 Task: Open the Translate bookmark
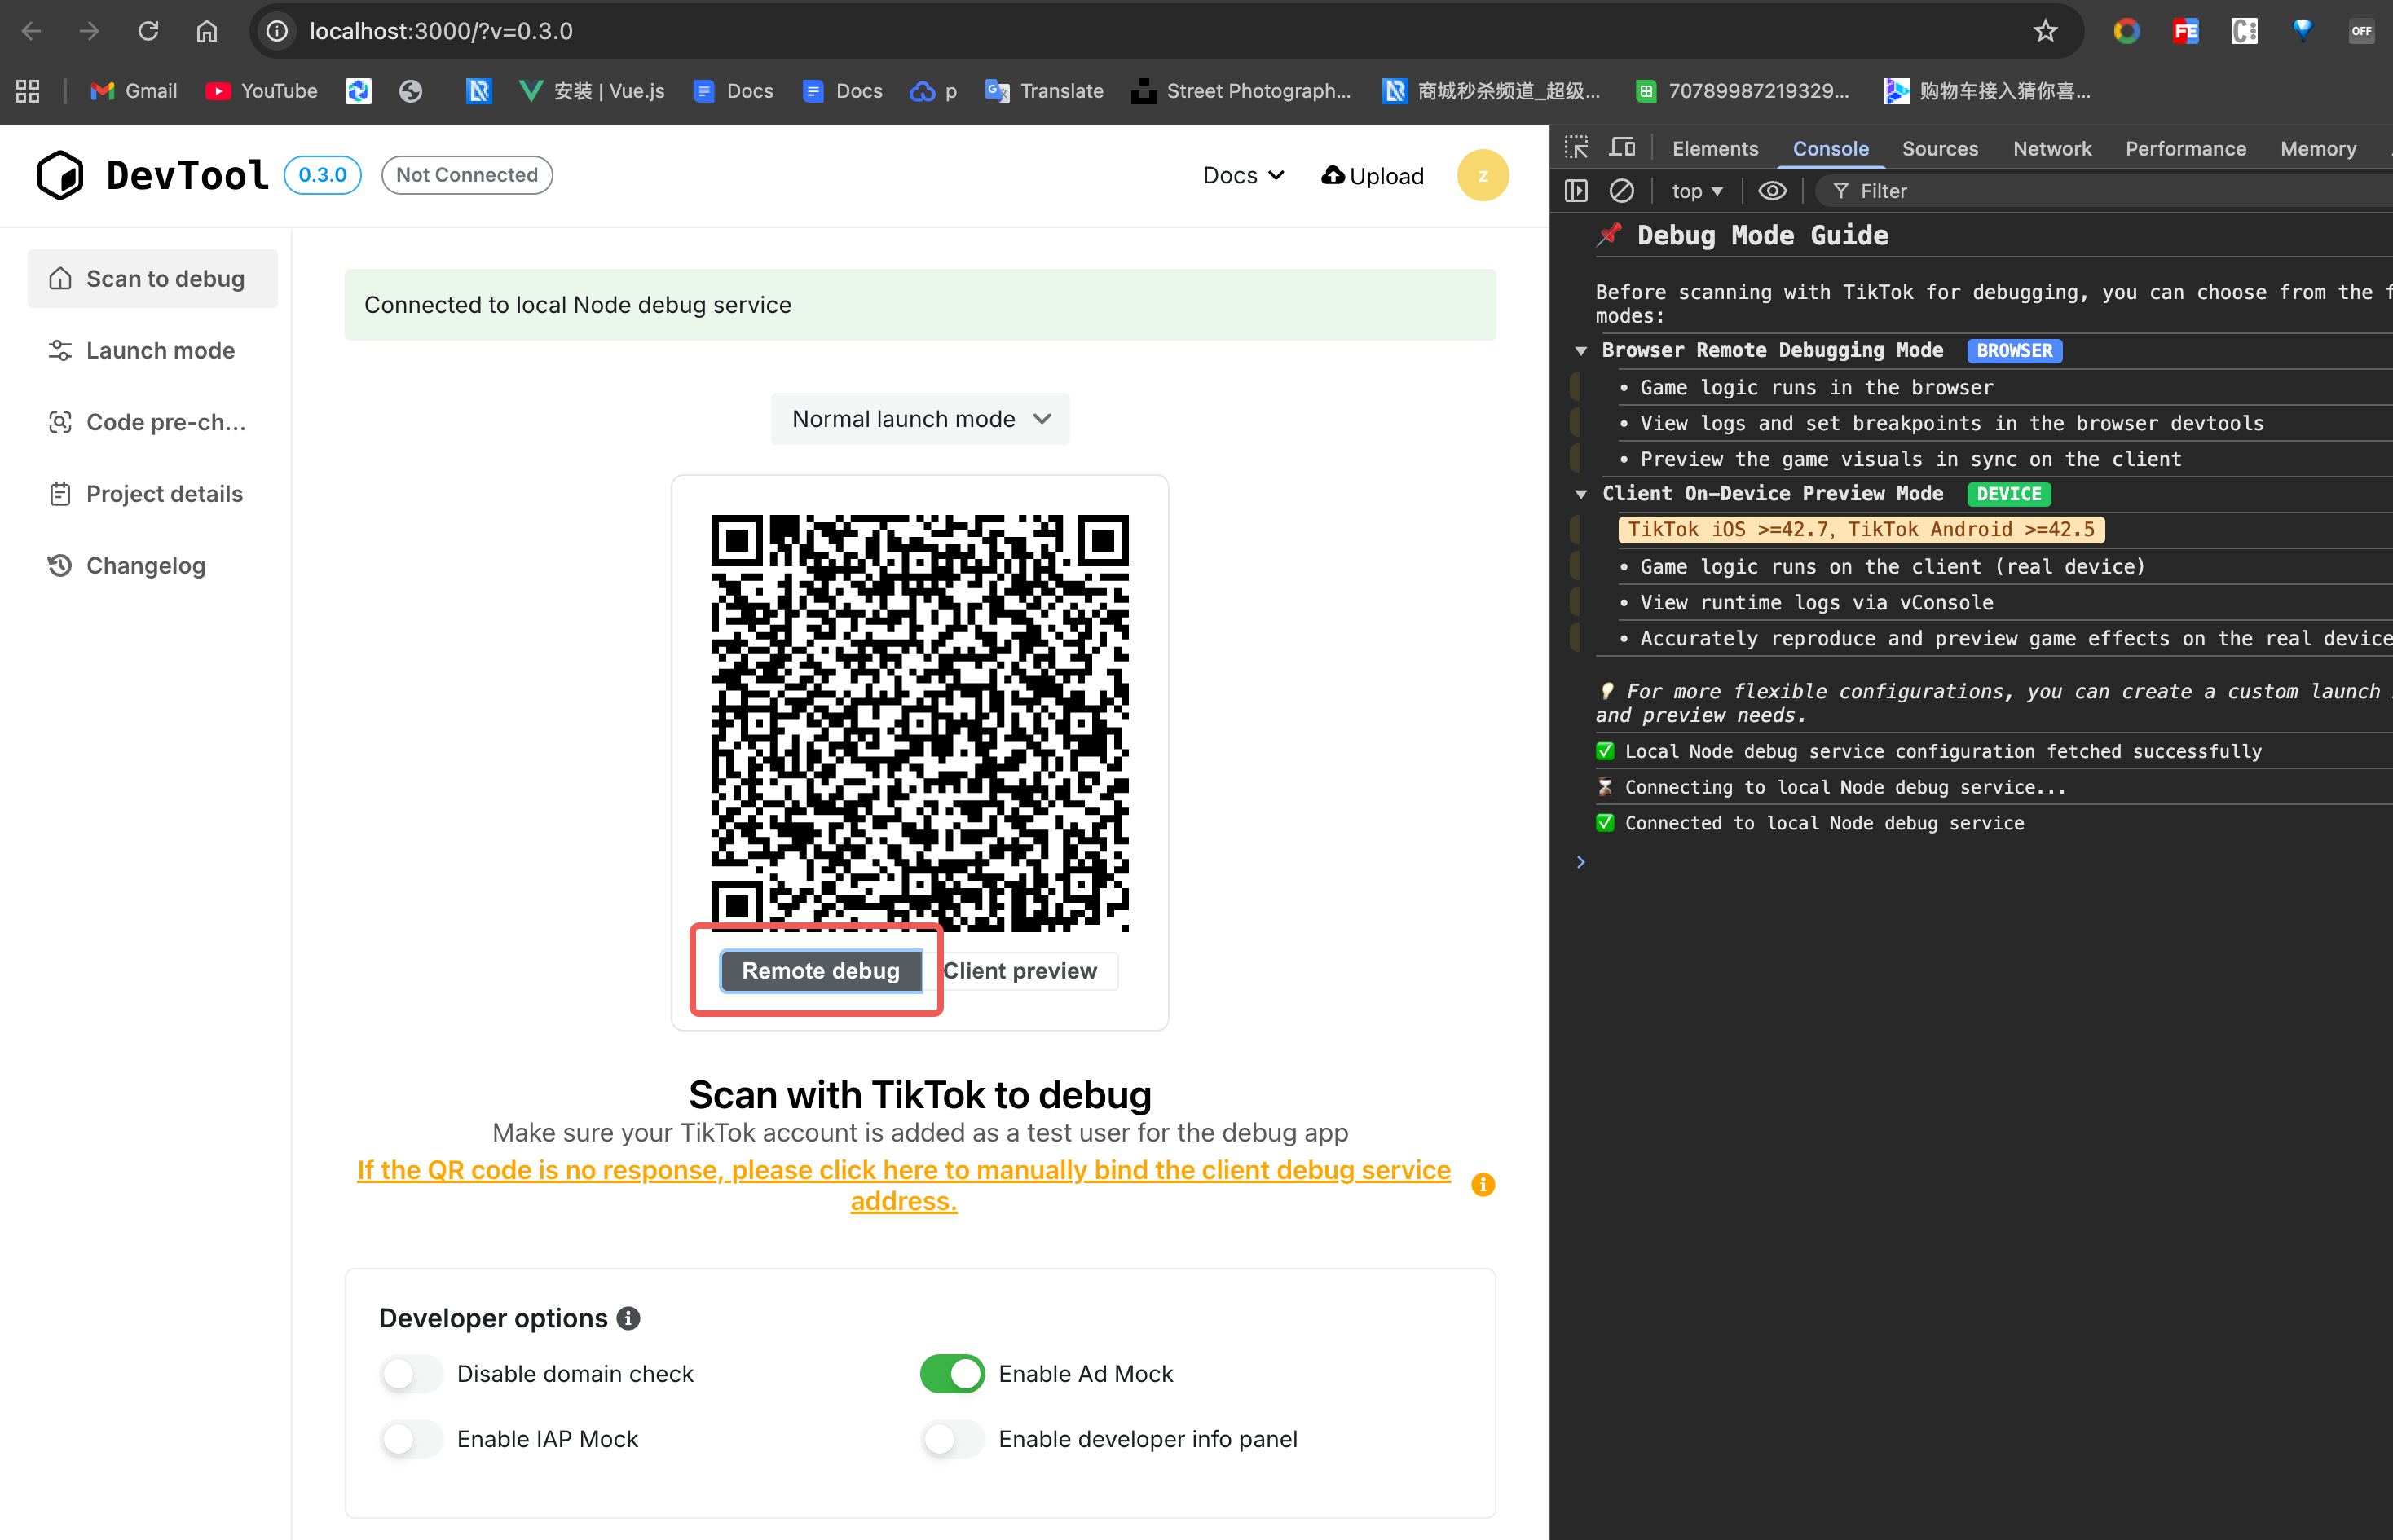pos(1045,91)
